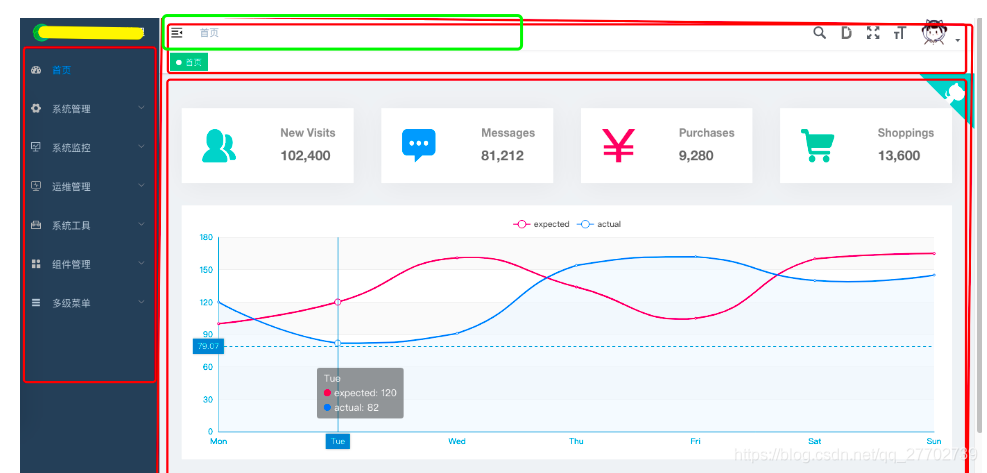Click the Purchases yen icon
This screenshot has height=473, width=987.
pyautogui.click(x=618, y=145)
